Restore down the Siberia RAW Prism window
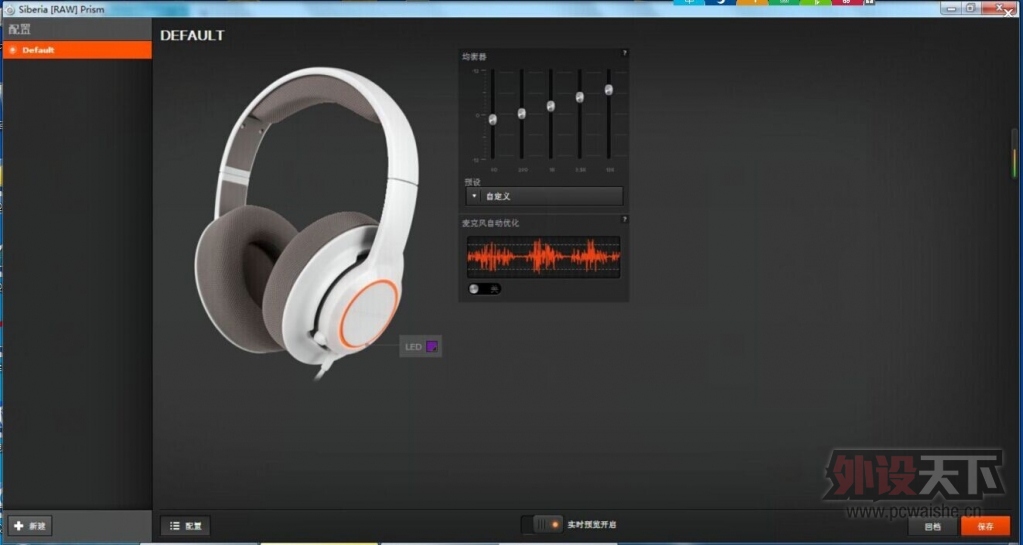Image resolution: width=1023 pixels, height=545 pixels. [970, 8]
